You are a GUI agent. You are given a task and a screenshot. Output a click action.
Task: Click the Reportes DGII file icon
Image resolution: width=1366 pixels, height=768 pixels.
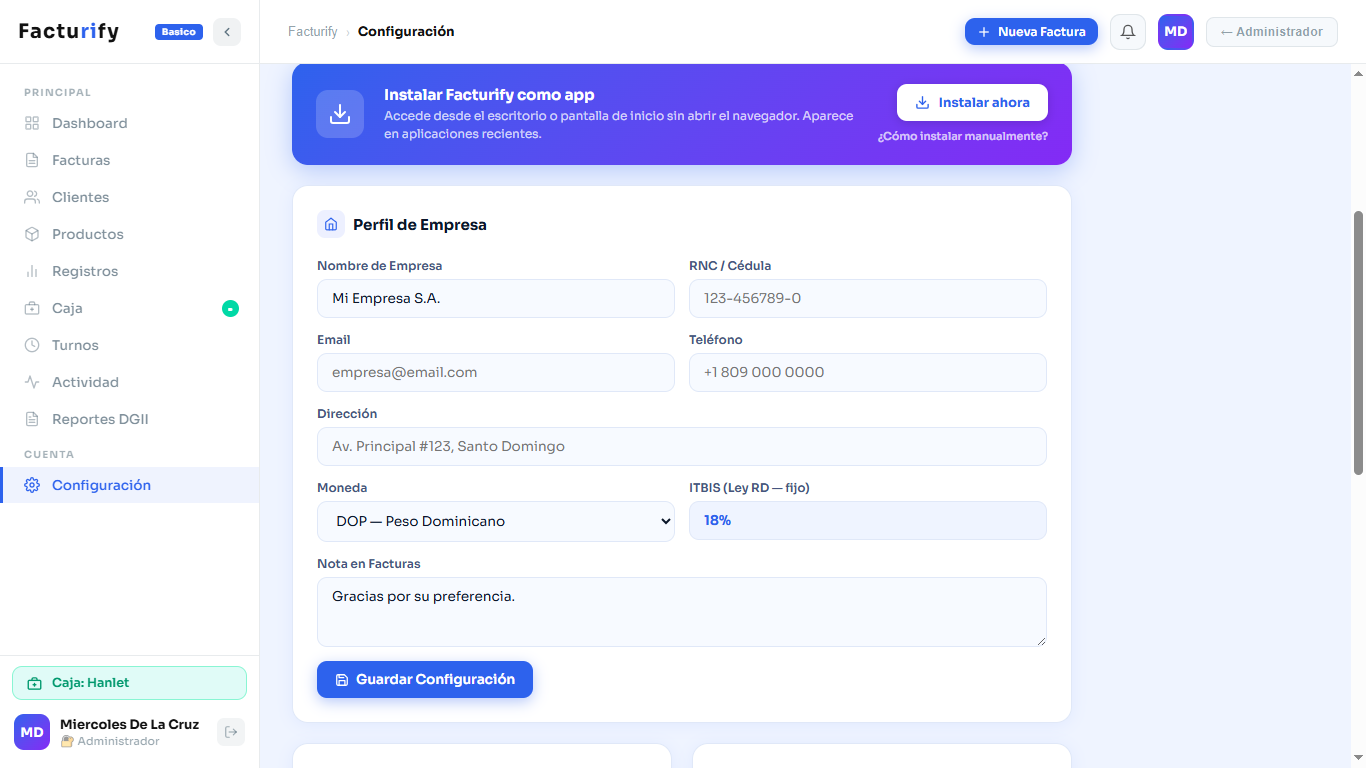coord(32,419)
